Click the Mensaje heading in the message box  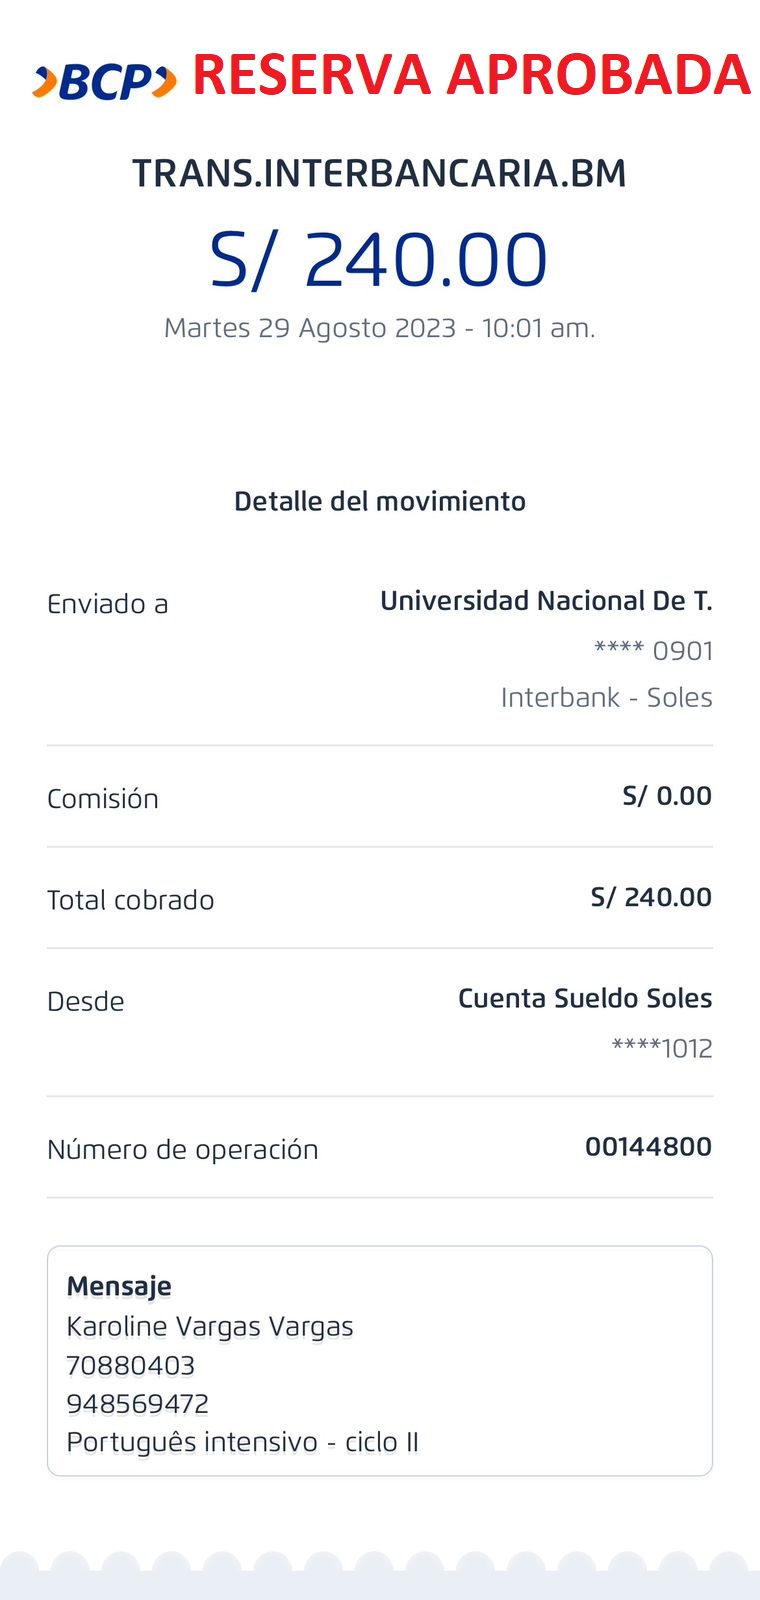119,1286
